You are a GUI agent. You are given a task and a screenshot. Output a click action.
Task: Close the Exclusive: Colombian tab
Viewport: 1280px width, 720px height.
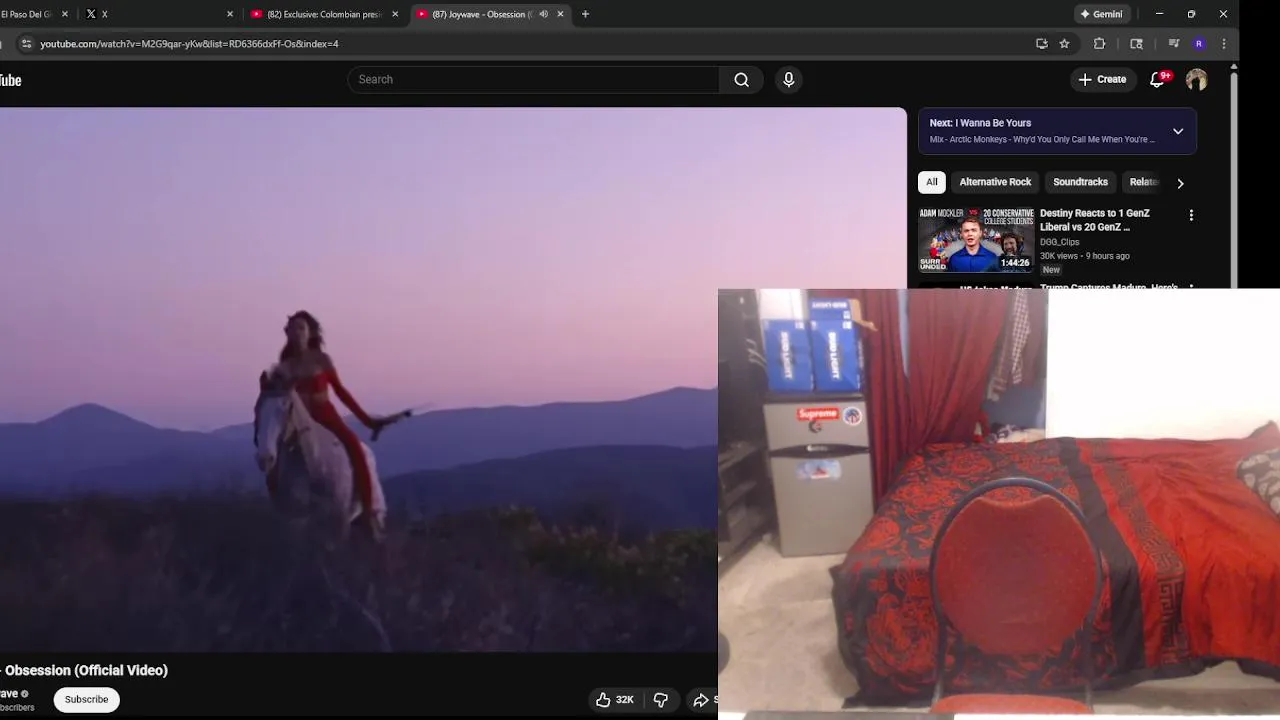(x=395, y=14)
